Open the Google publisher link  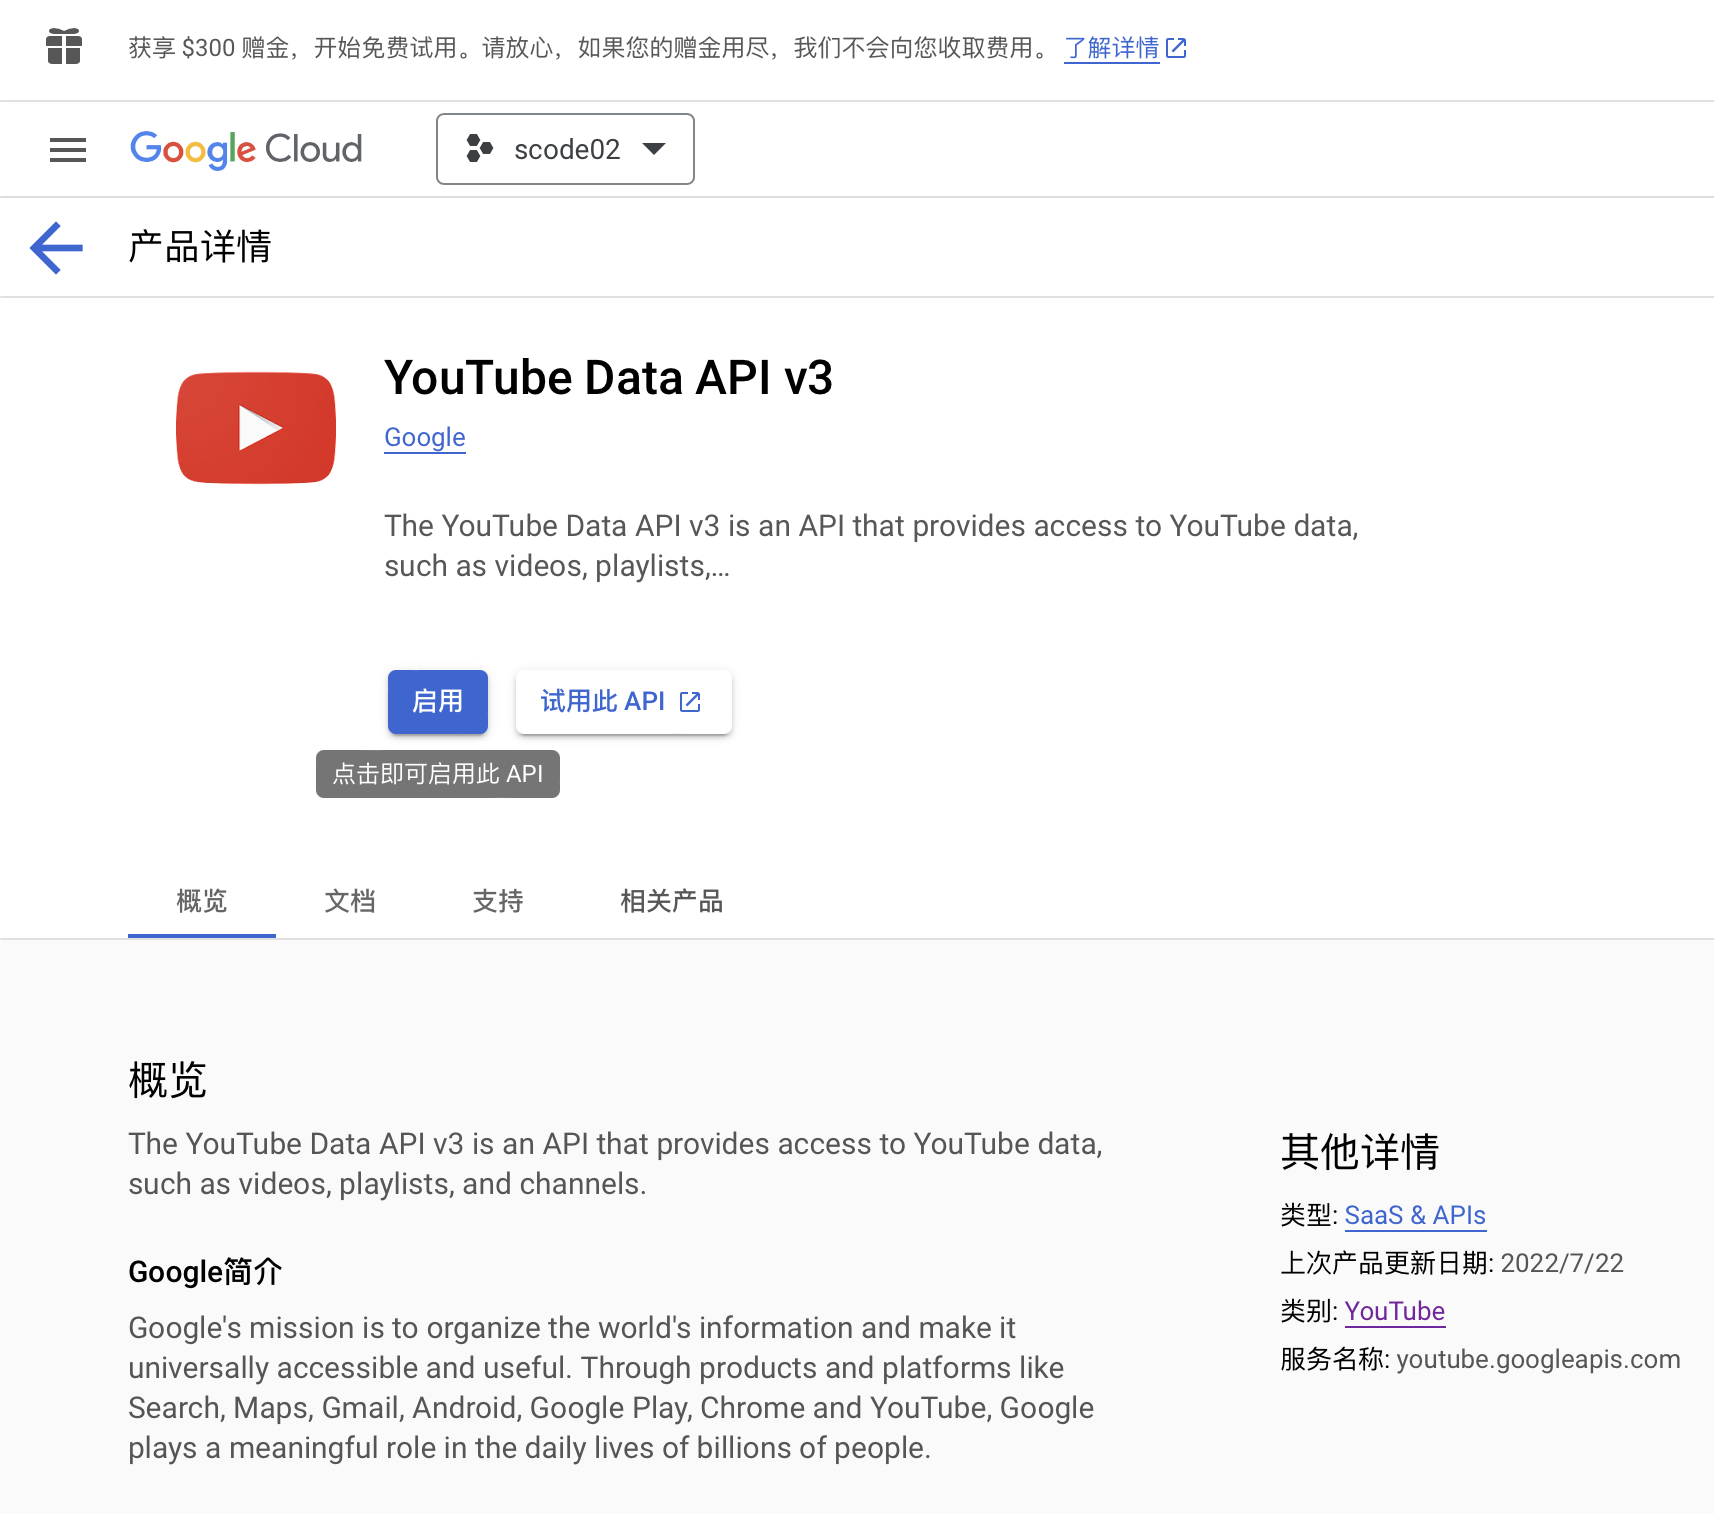[x=425, y=437]
